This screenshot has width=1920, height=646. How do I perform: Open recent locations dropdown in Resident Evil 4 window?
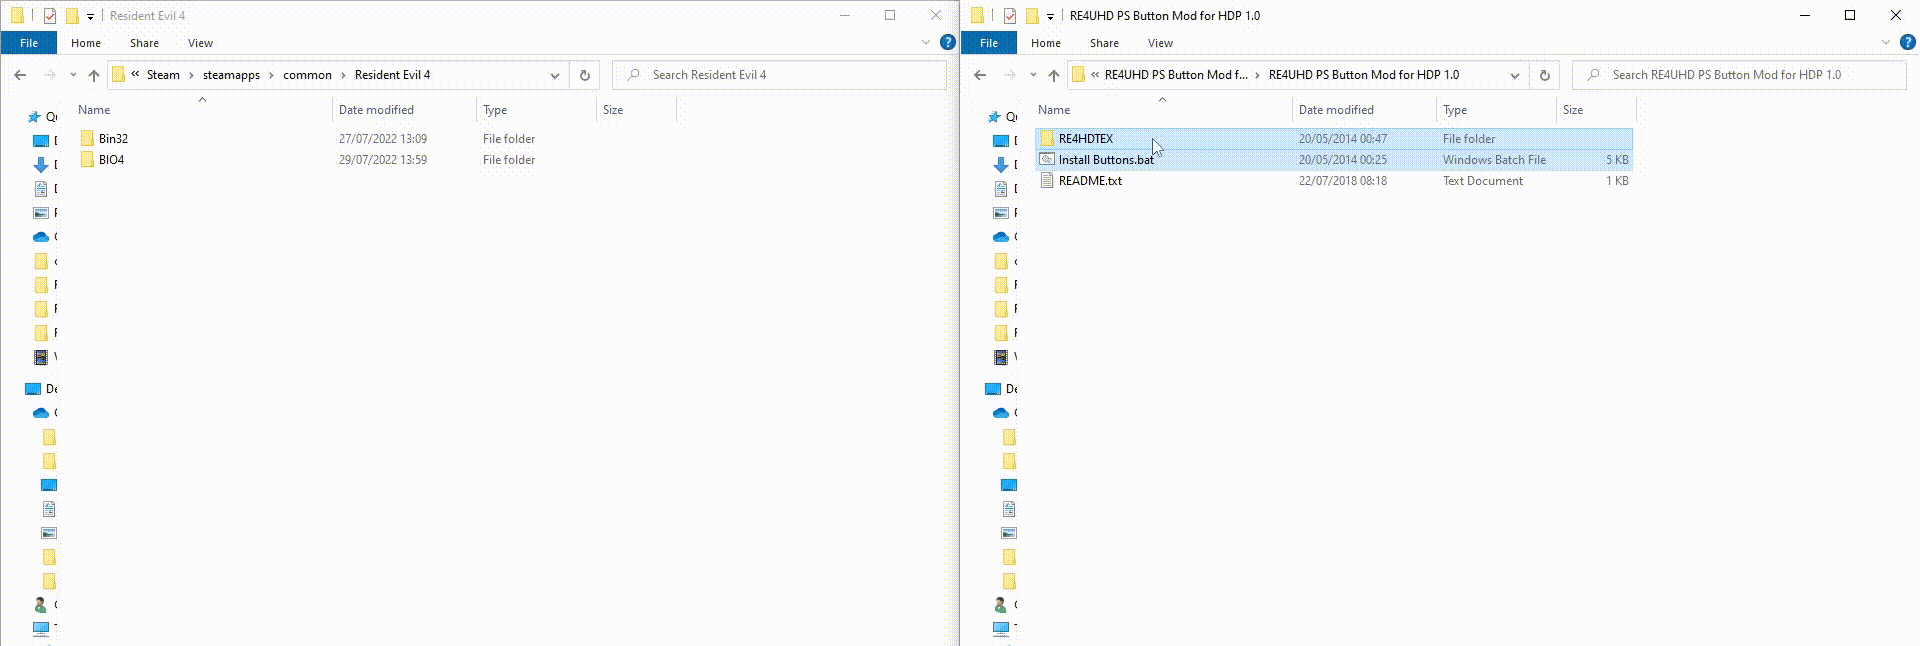click(x=73, y=75)
